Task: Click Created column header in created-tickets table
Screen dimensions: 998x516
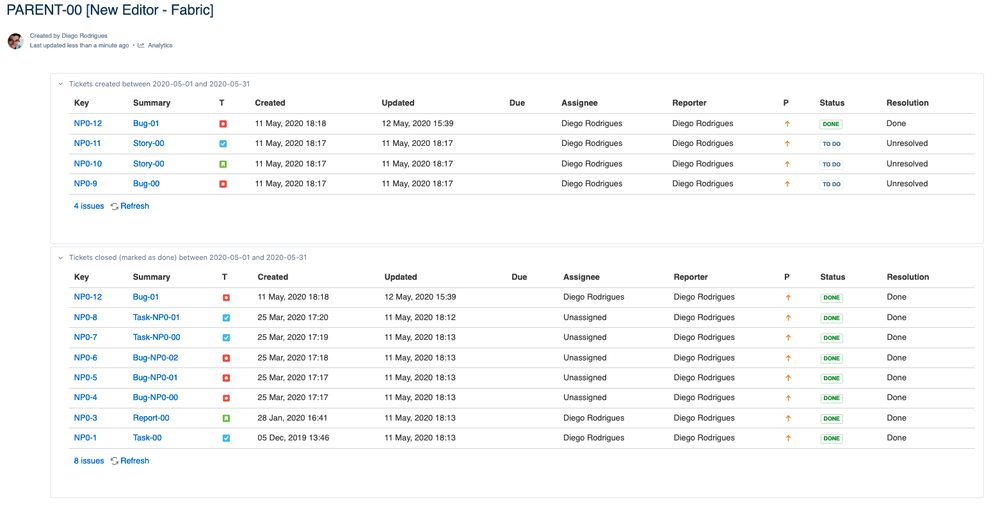Action: [x=270, y=103]
